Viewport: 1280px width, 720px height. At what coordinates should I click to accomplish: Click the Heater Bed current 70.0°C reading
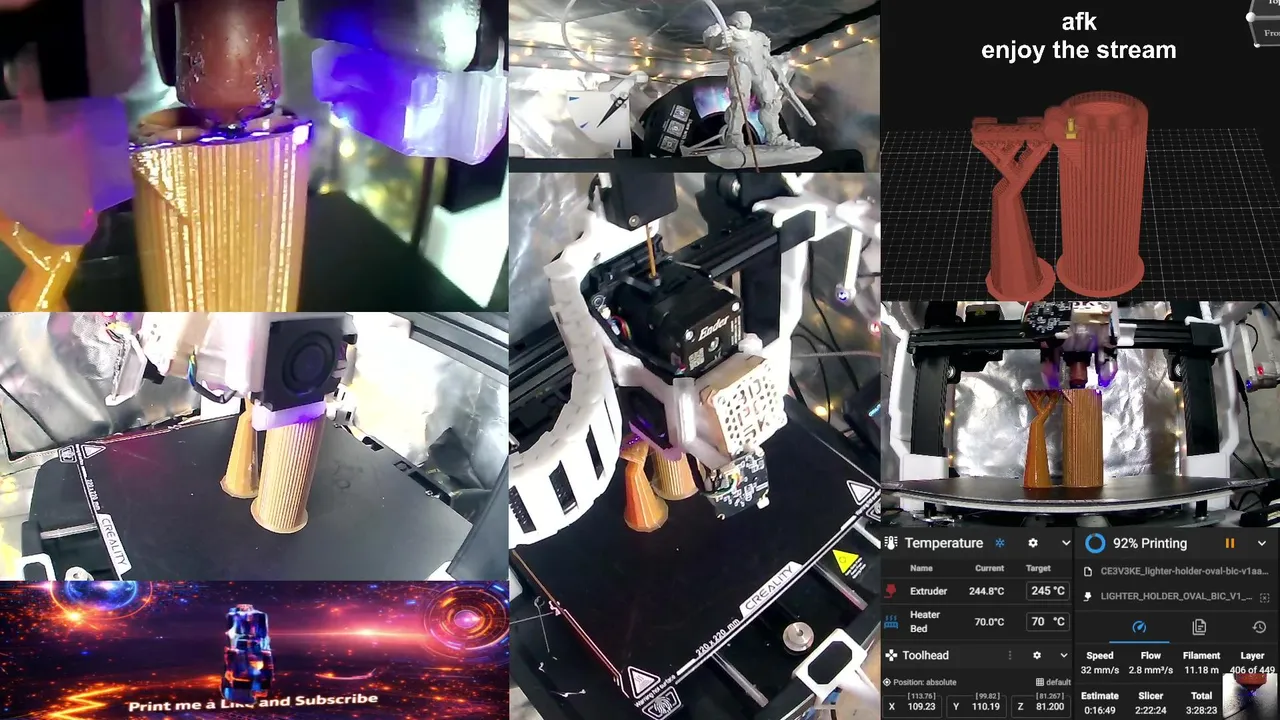point(989,621)
